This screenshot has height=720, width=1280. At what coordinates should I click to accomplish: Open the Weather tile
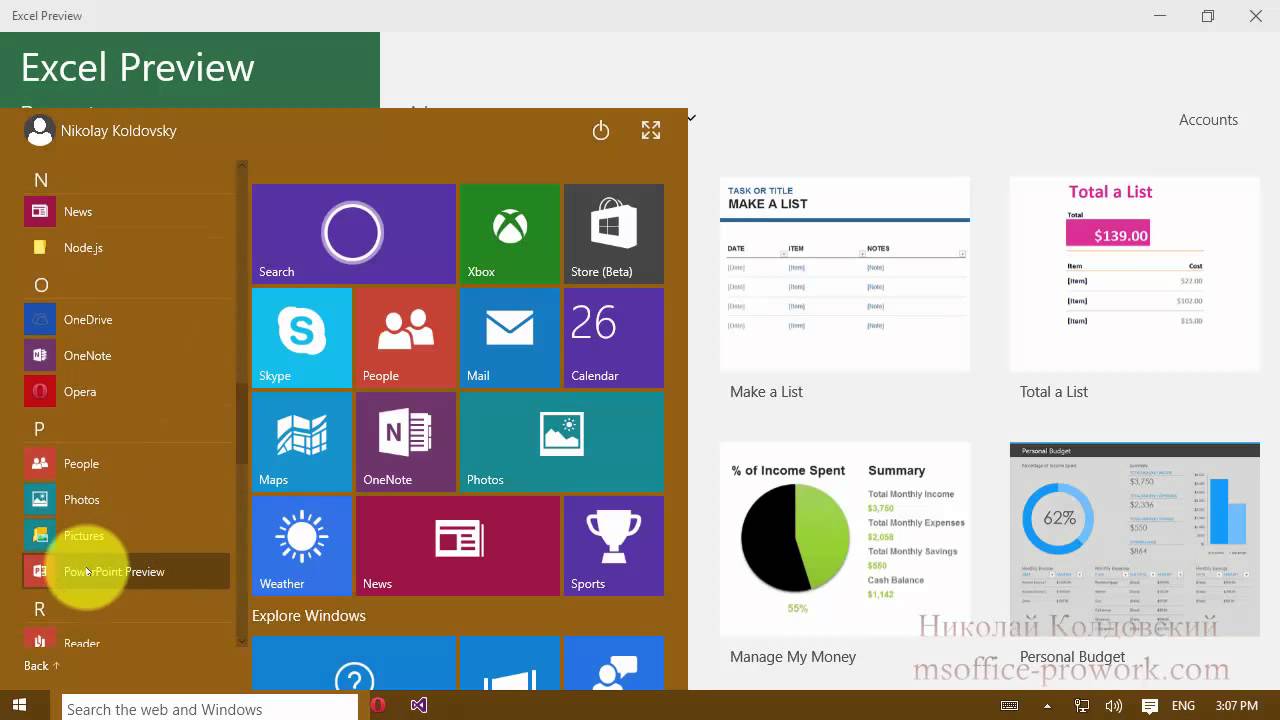pyautogui.click(x=302, y=546)
